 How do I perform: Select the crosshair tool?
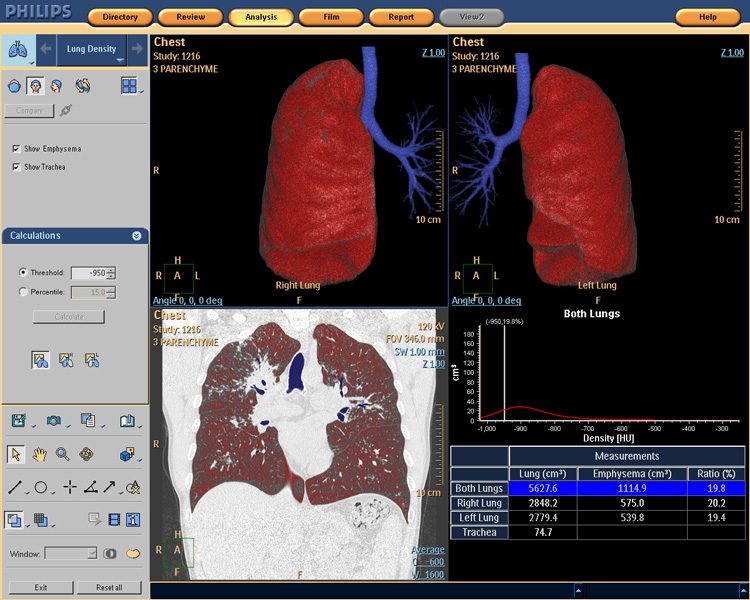pos(70,488)
